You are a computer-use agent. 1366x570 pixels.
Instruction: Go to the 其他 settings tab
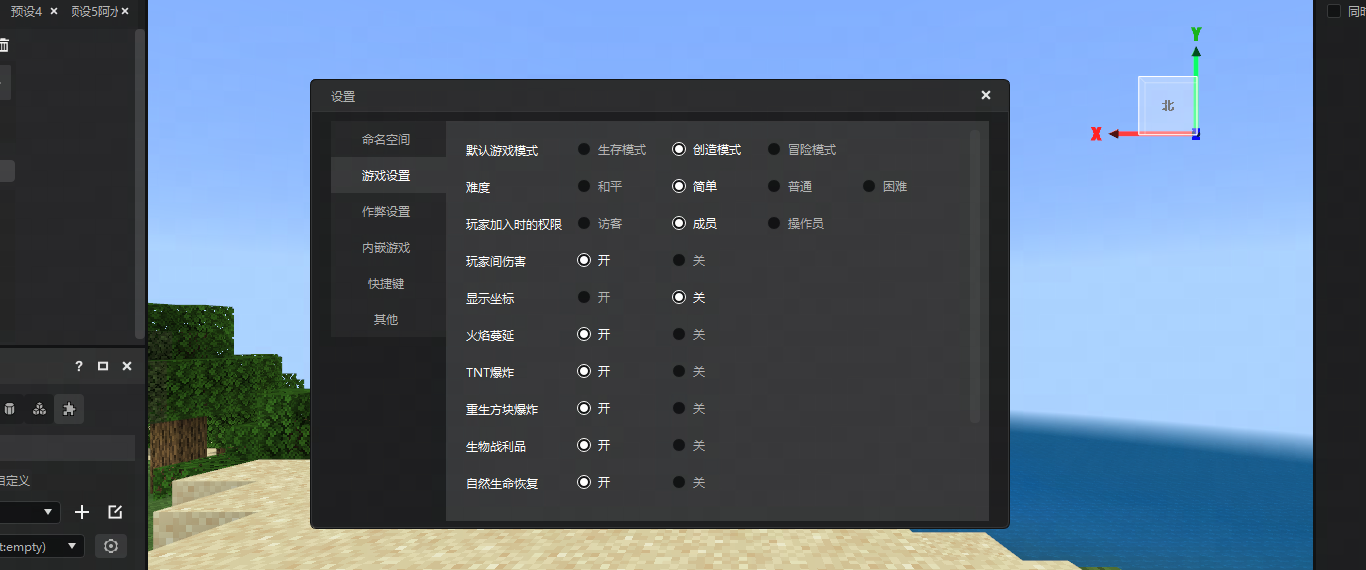coord(387,320)
